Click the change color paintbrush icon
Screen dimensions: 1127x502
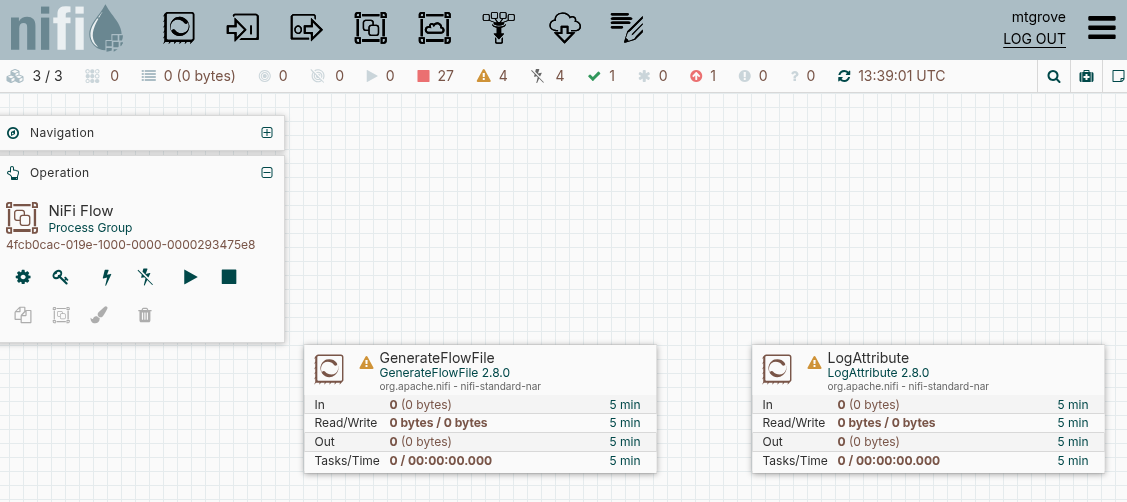(99, 315)
